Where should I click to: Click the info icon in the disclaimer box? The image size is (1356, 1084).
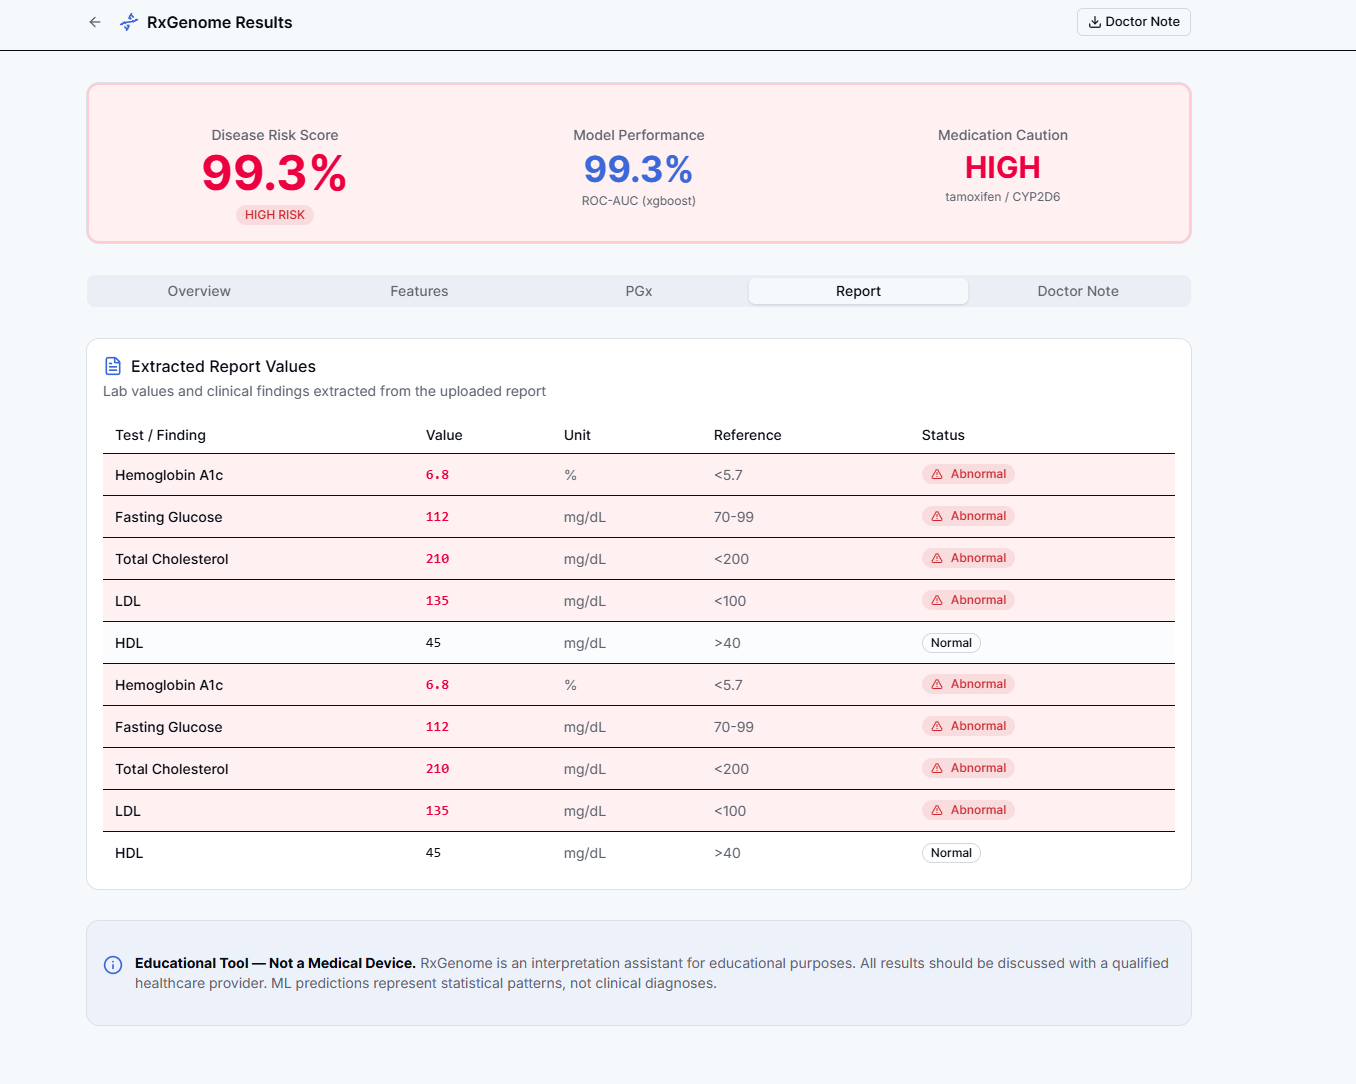113,965
